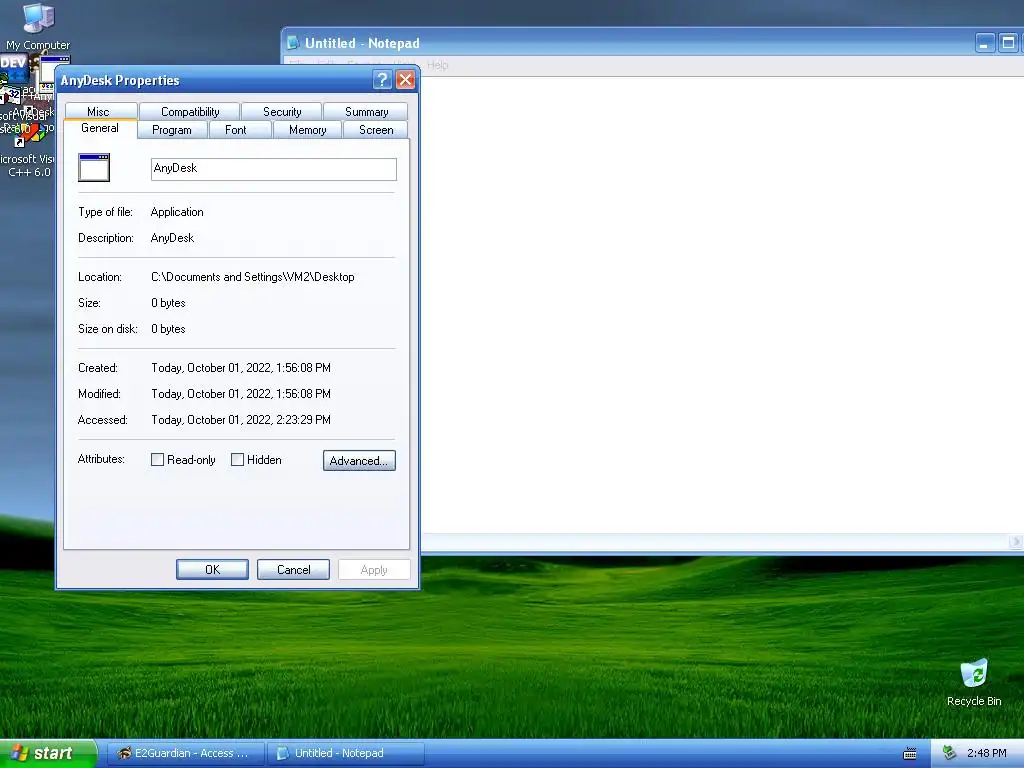Open the My Computer desktop icon
Viewport: 1024px width, 768px height.
(38, 26)
